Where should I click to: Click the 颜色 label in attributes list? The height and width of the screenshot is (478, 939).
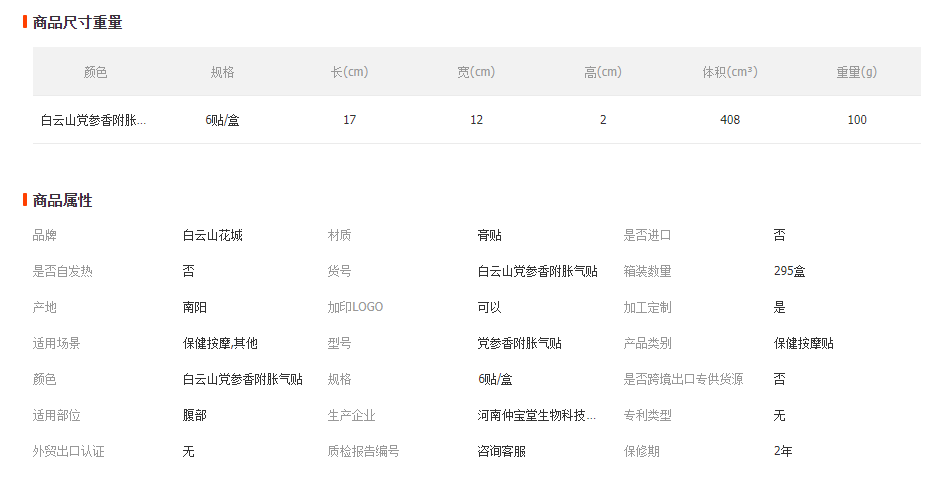[x=44, y=379]
